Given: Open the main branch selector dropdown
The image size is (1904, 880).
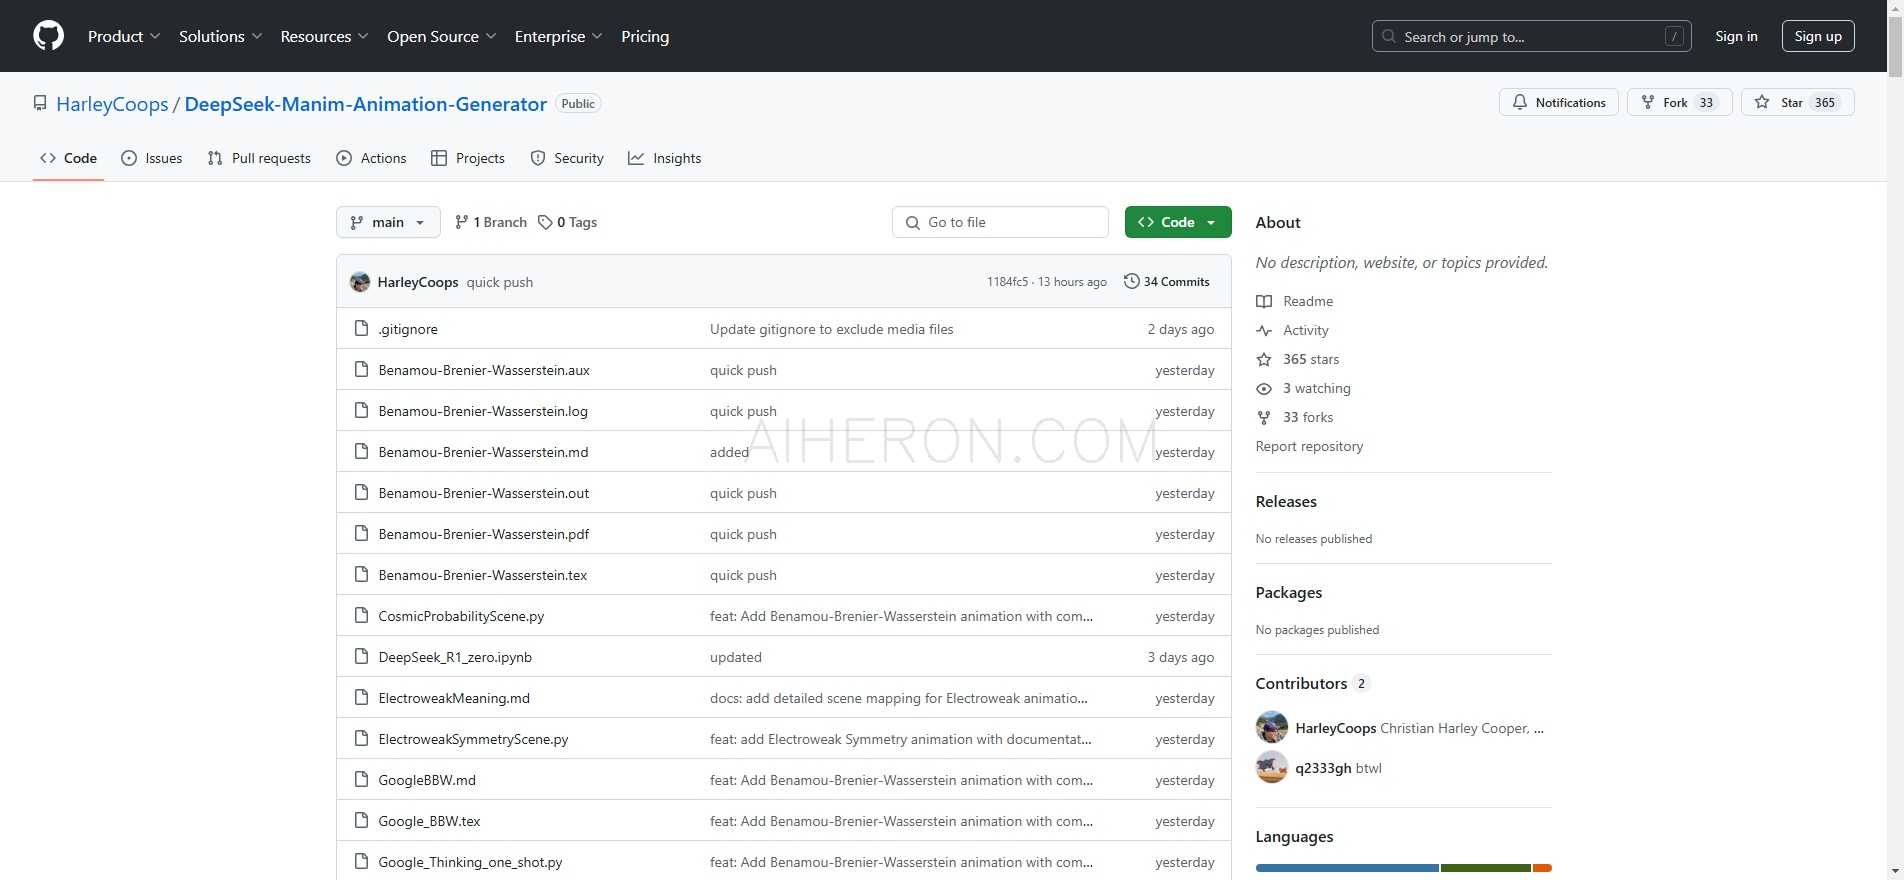Looking at the screenshot, I should pos(388,222).
